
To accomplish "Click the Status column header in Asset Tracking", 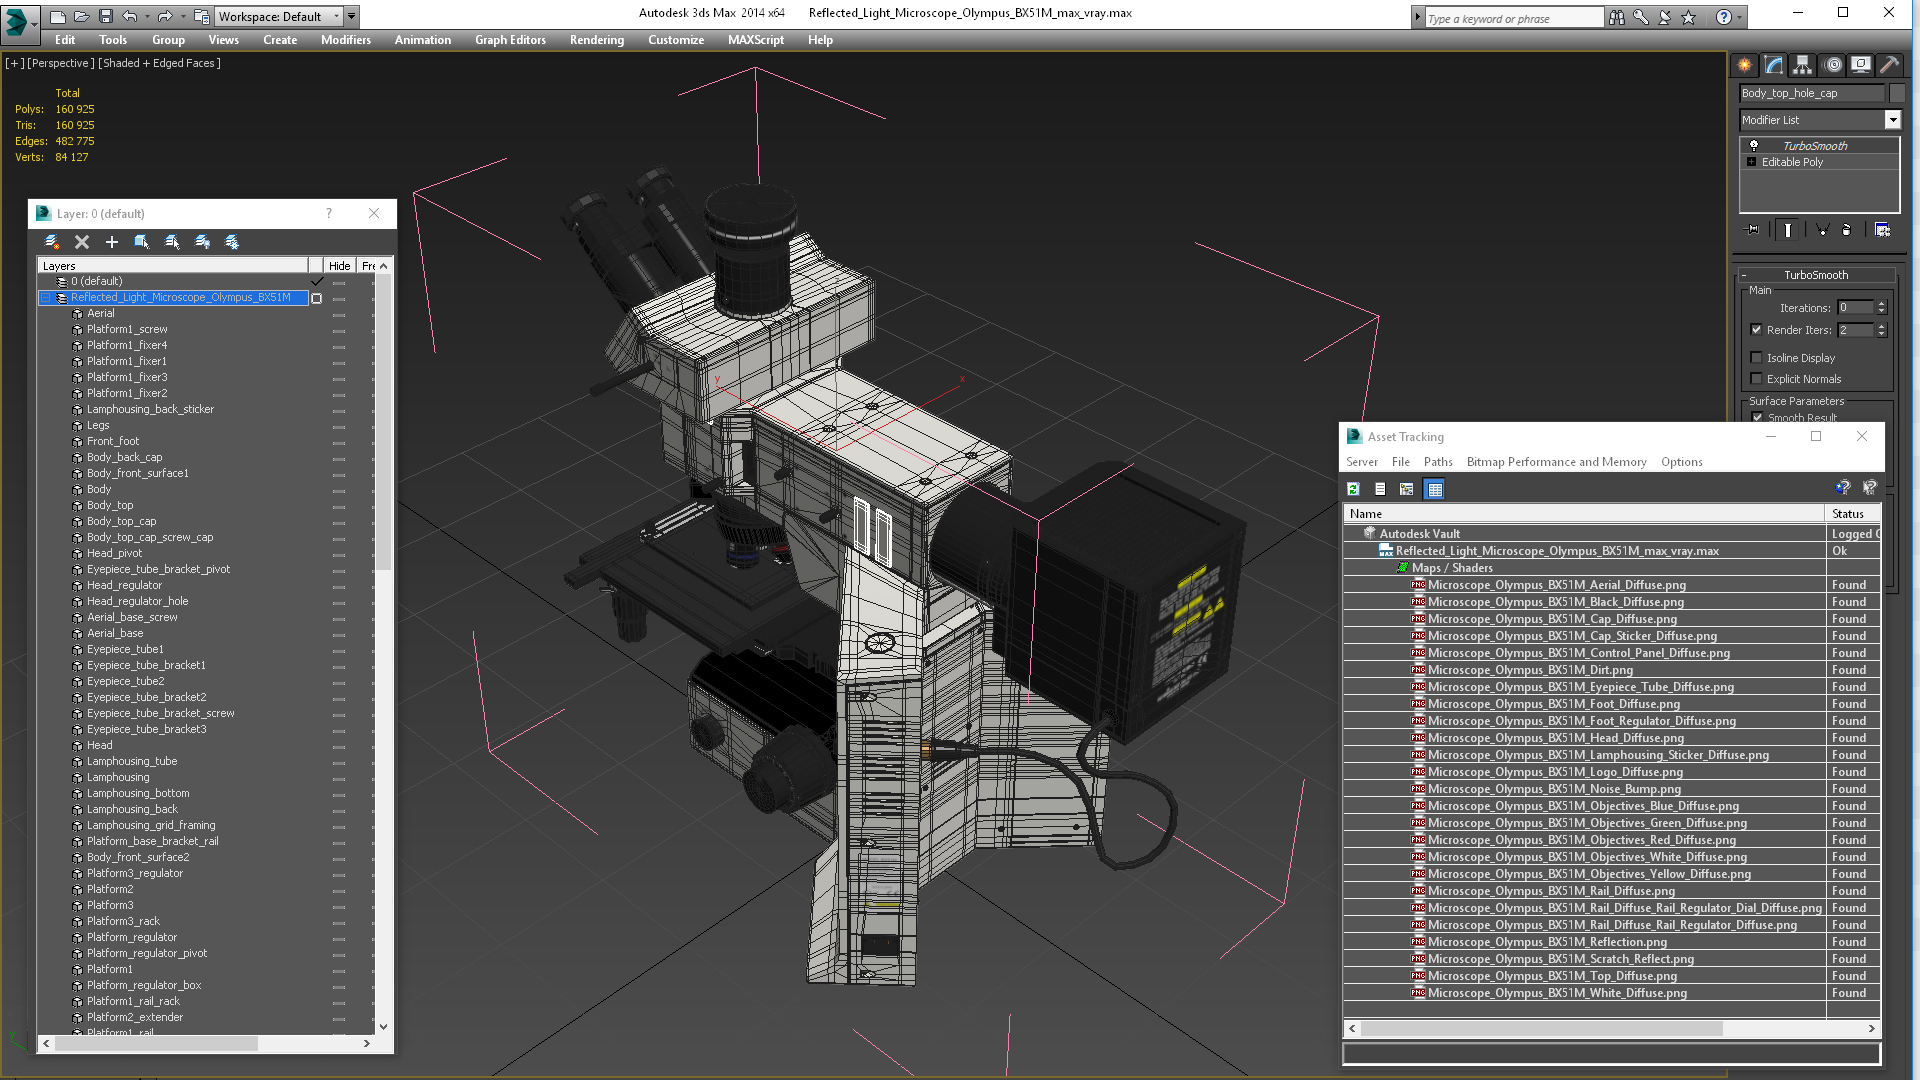I will (1853, 514).
